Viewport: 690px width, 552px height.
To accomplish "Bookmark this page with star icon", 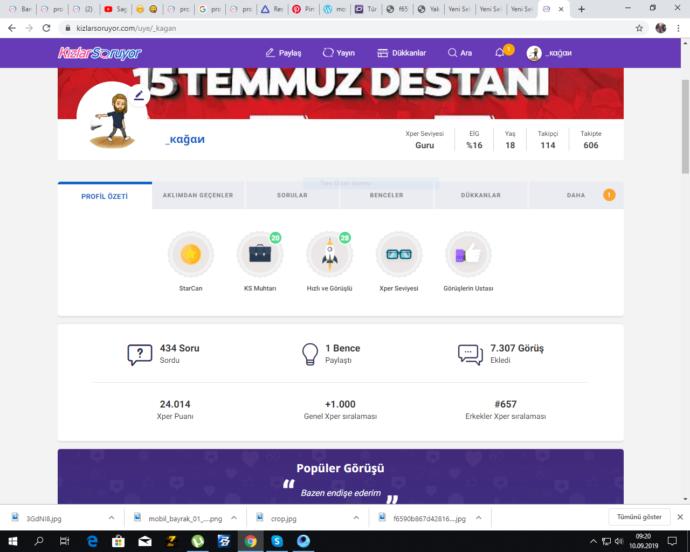I will pyautogui.click(x=639, y=28).
